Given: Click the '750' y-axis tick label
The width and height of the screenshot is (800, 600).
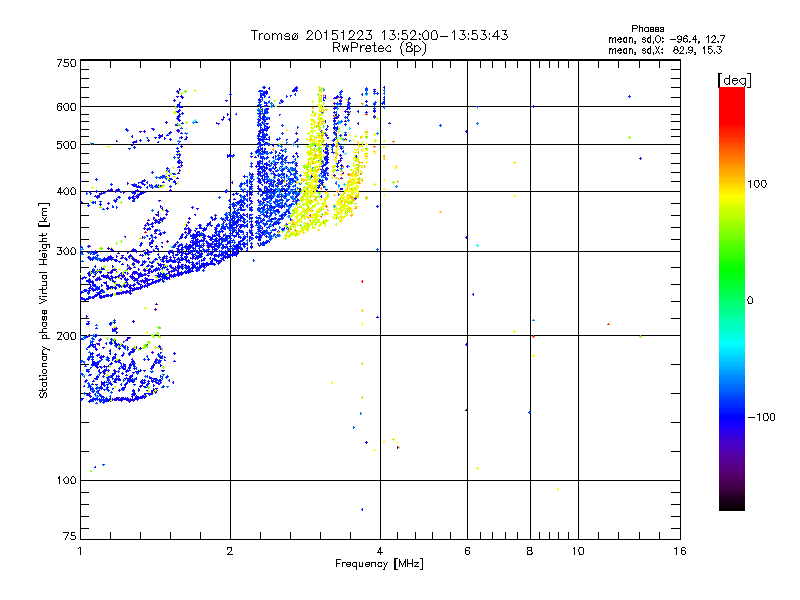Looking at the screenshot, I should coord(66,63).
